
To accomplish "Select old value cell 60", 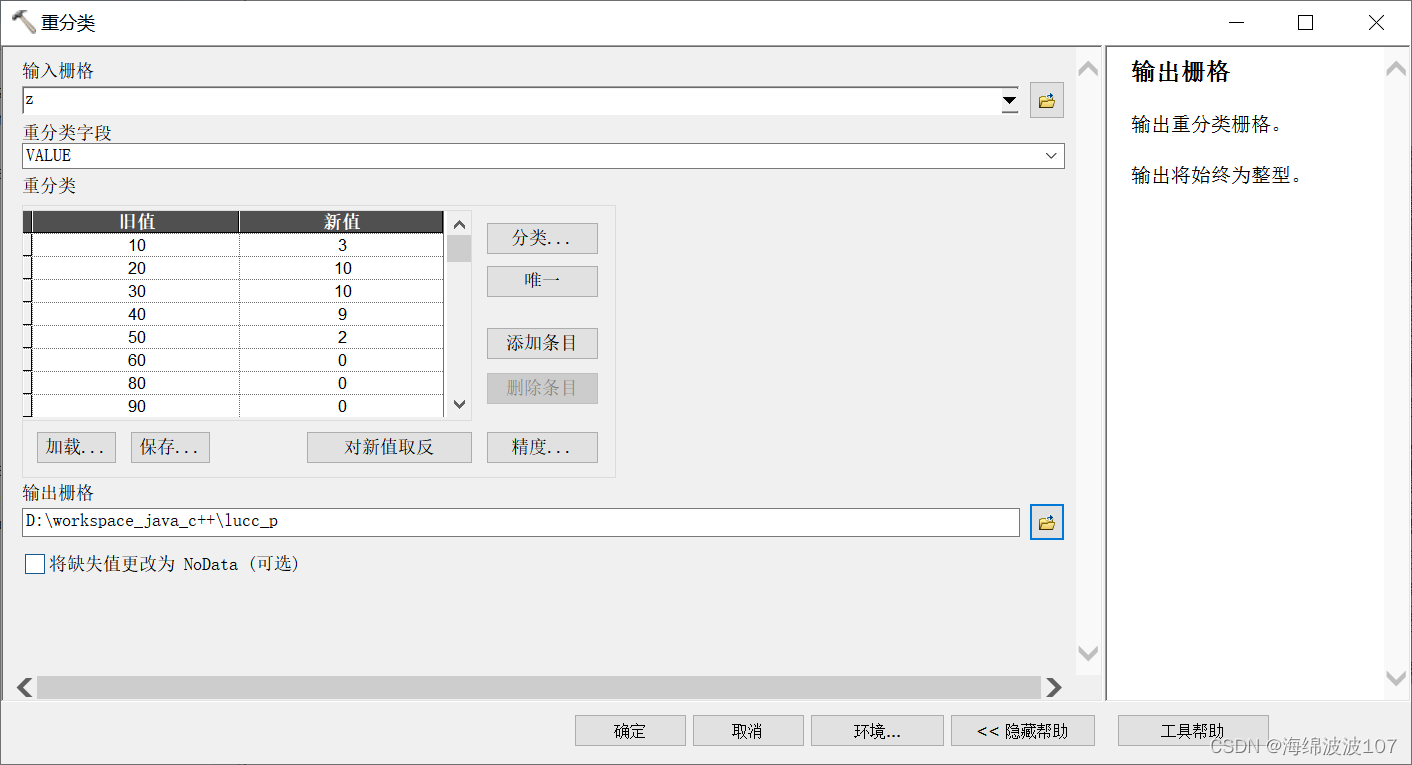I will click(x=137, y=360).
